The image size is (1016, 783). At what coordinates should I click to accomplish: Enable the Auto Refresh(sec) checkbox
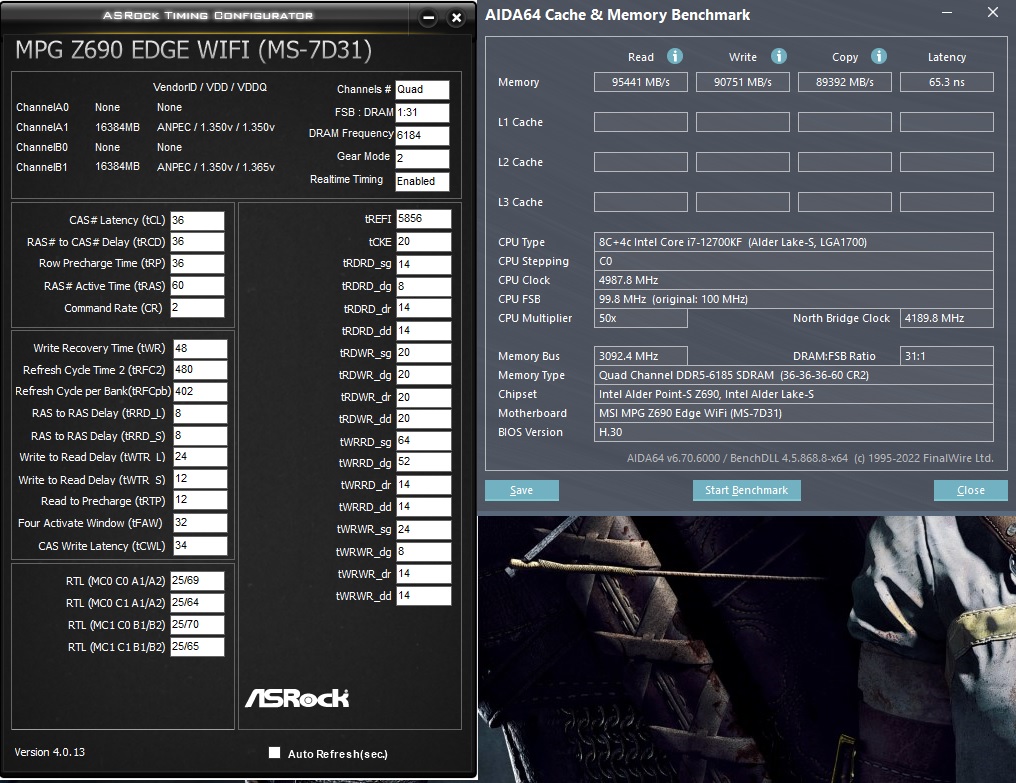click(275, 753)
